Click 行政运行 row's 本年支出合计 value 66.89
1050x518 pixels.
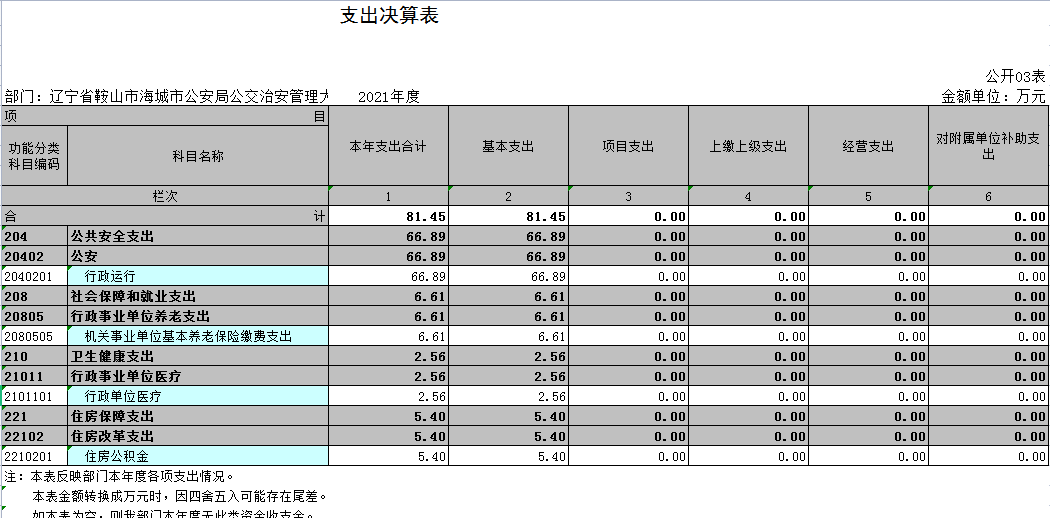coord(388,276)
